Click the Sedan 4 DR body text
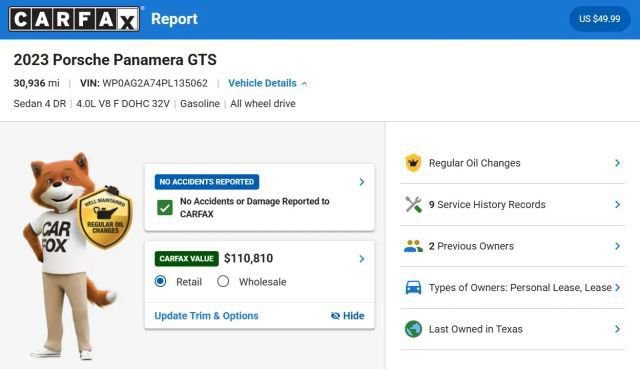This screenshot has height=369, width=640. pyautogui.click(x=40, y=104)
